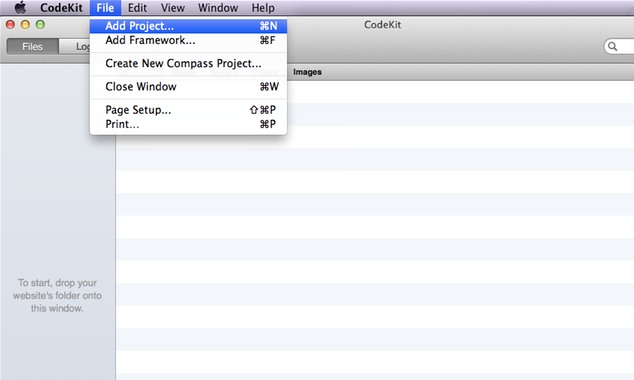Open the Help menu
The image size is (634, 380).
click(x=263, y=8)
